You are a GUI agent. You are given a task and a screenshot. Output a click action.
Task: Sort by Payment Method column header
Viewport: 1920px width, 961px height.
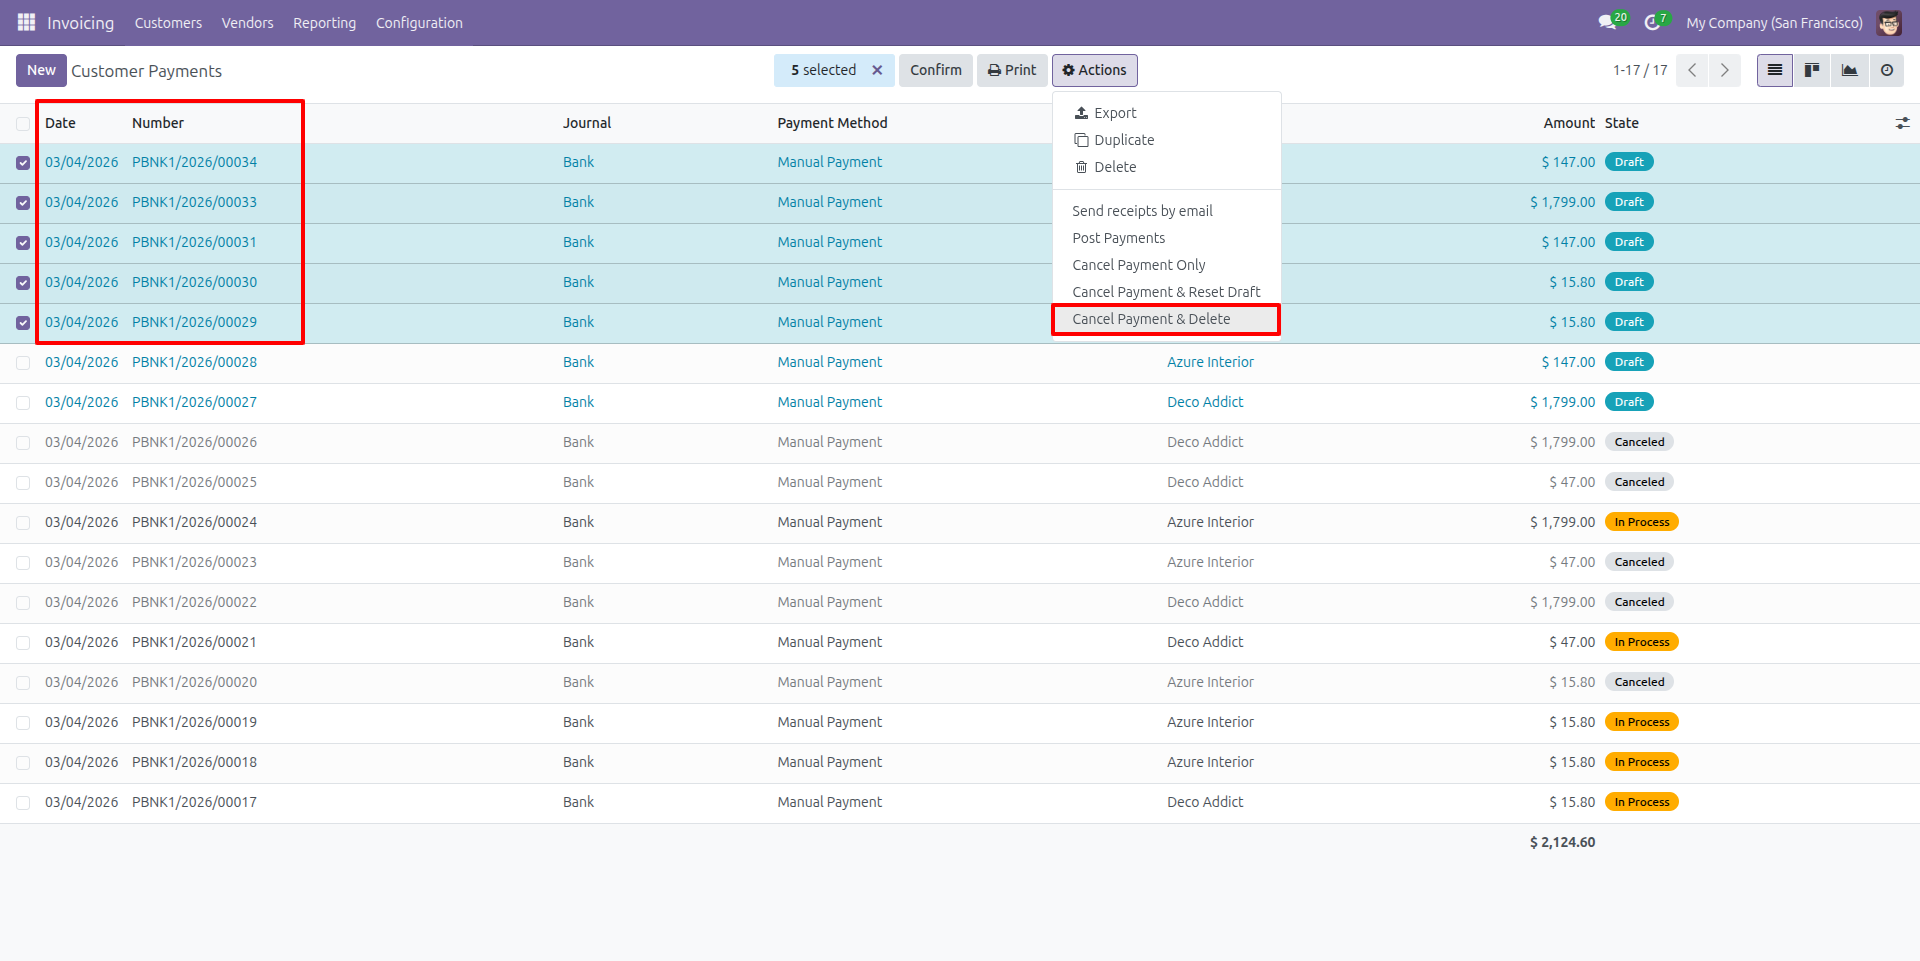click(x=832, y=123)
